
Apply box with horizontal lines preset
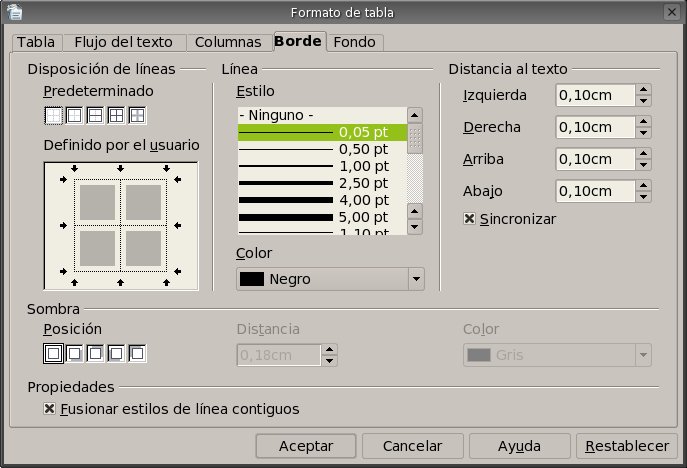pos(96,115)
